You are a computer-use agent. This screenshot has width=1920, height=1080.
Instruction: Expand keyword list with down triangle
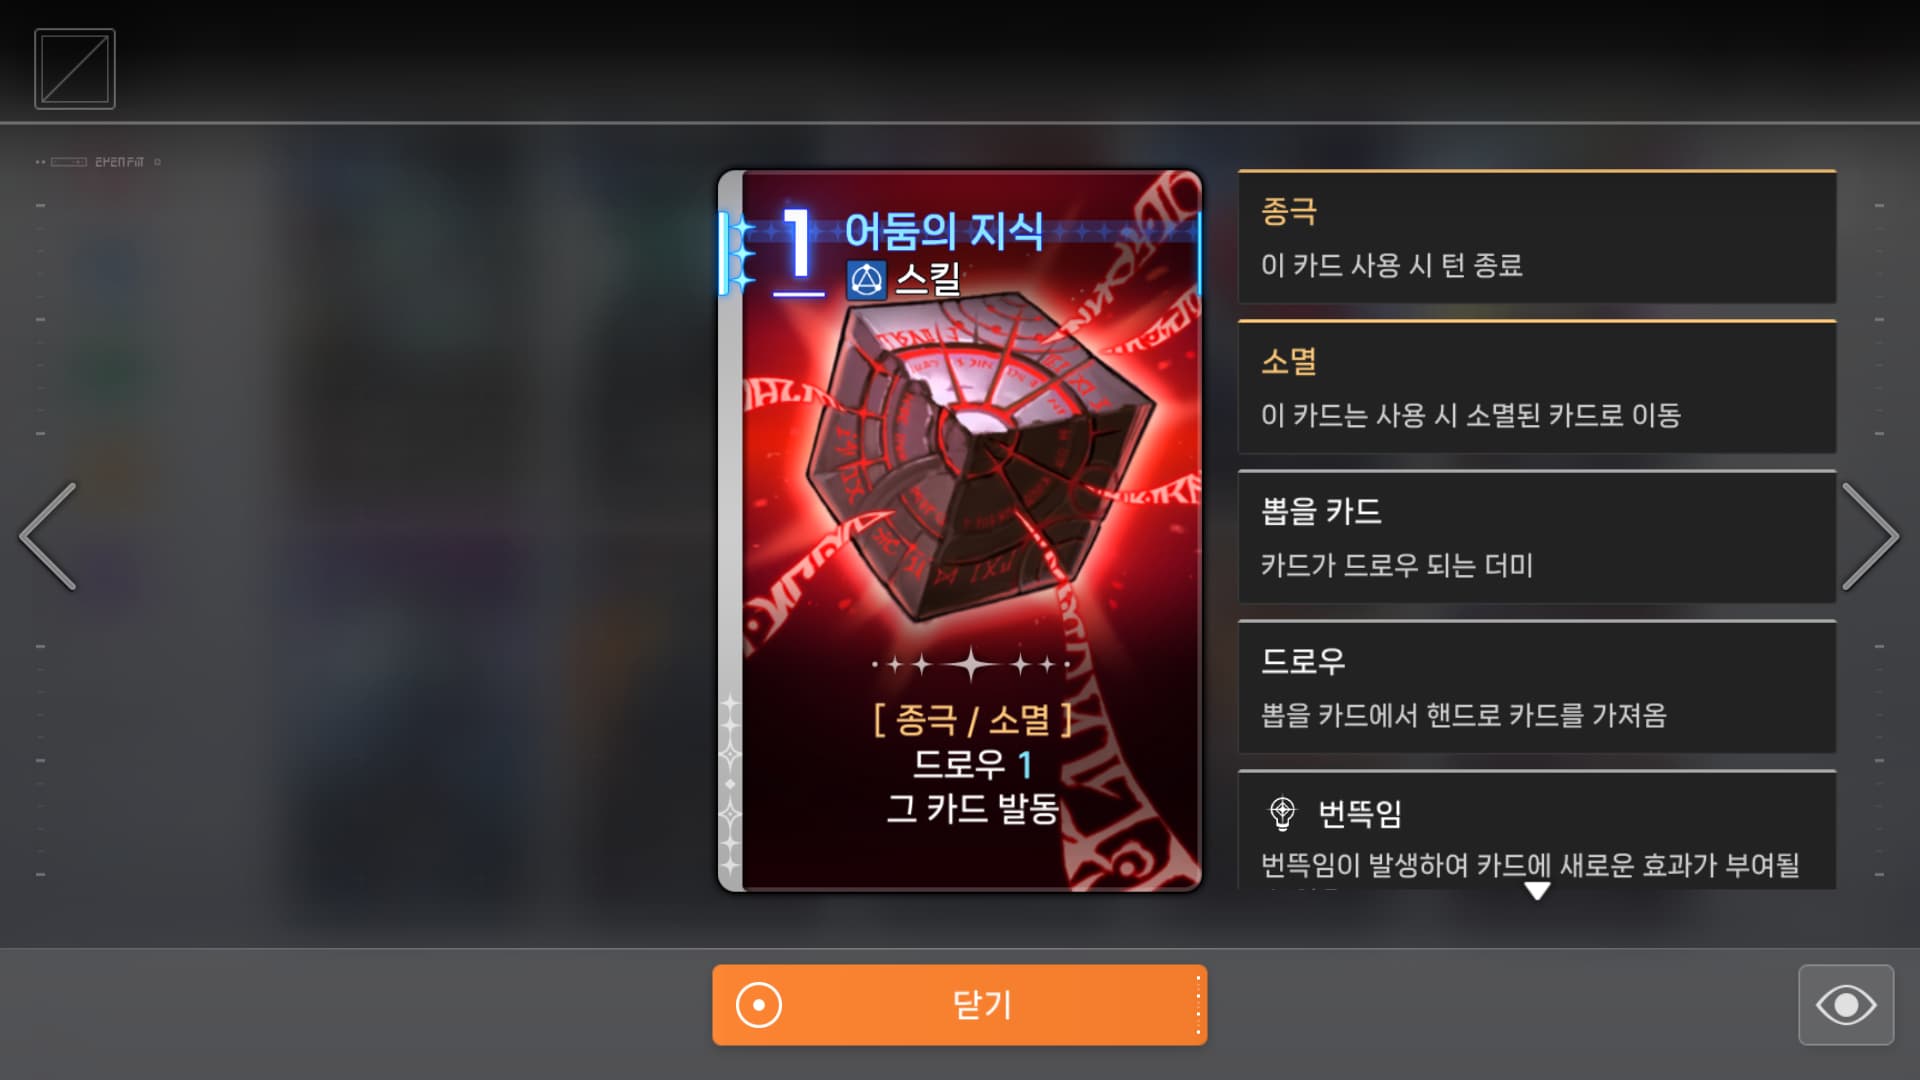coord(1537,890)
